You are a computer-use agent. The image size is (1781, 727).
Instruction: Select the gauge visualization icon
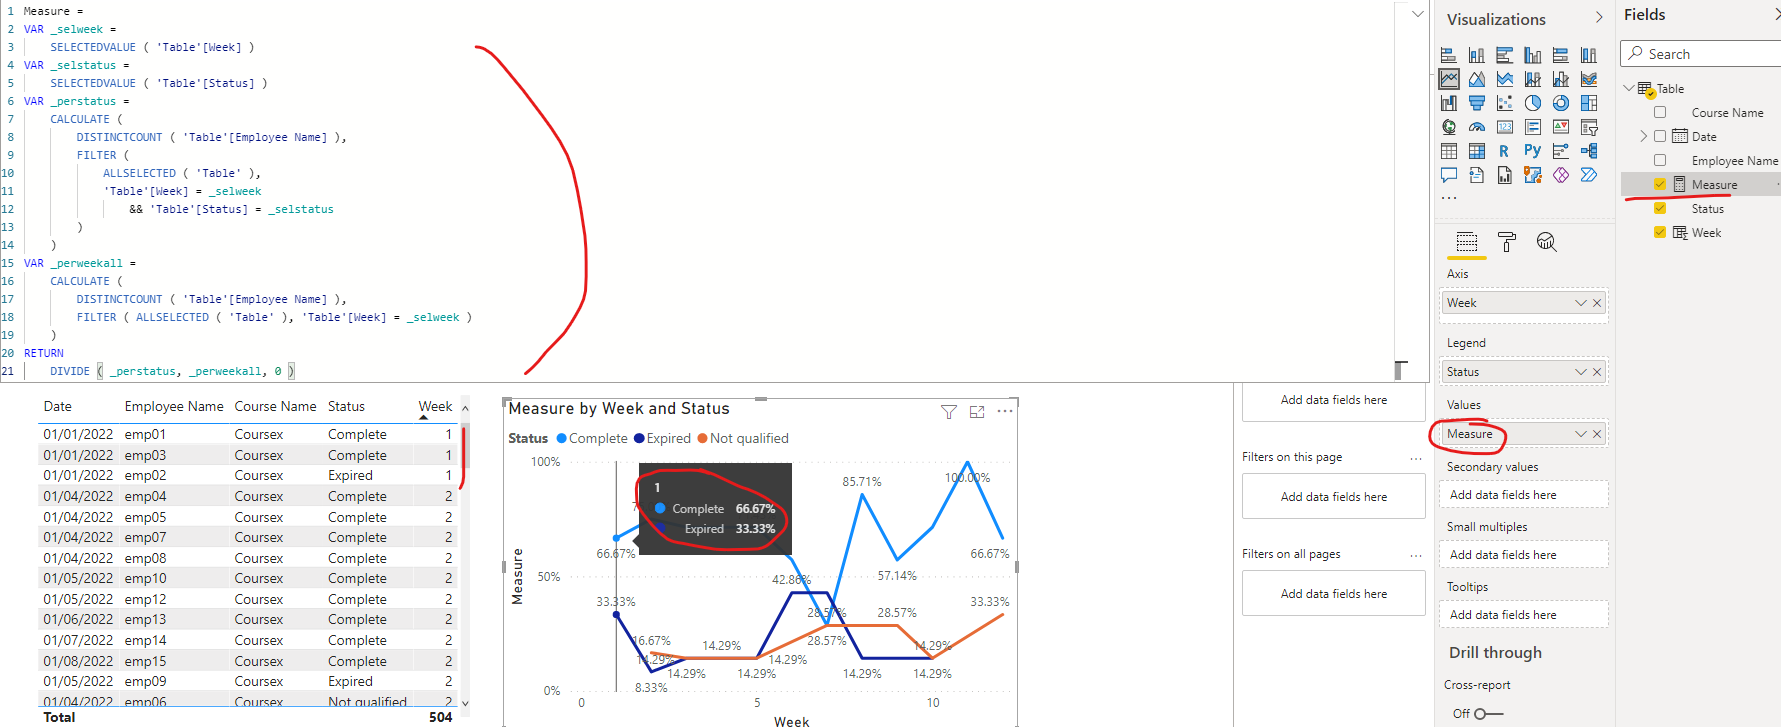tap(1476, 127)
